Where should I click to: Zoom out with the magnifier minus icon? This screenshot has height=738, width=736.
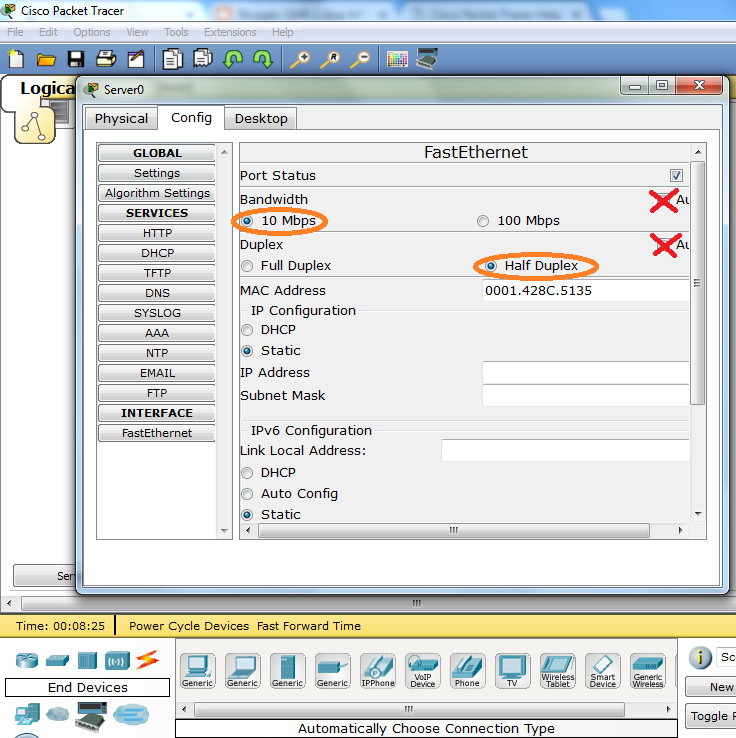[360, 60]
